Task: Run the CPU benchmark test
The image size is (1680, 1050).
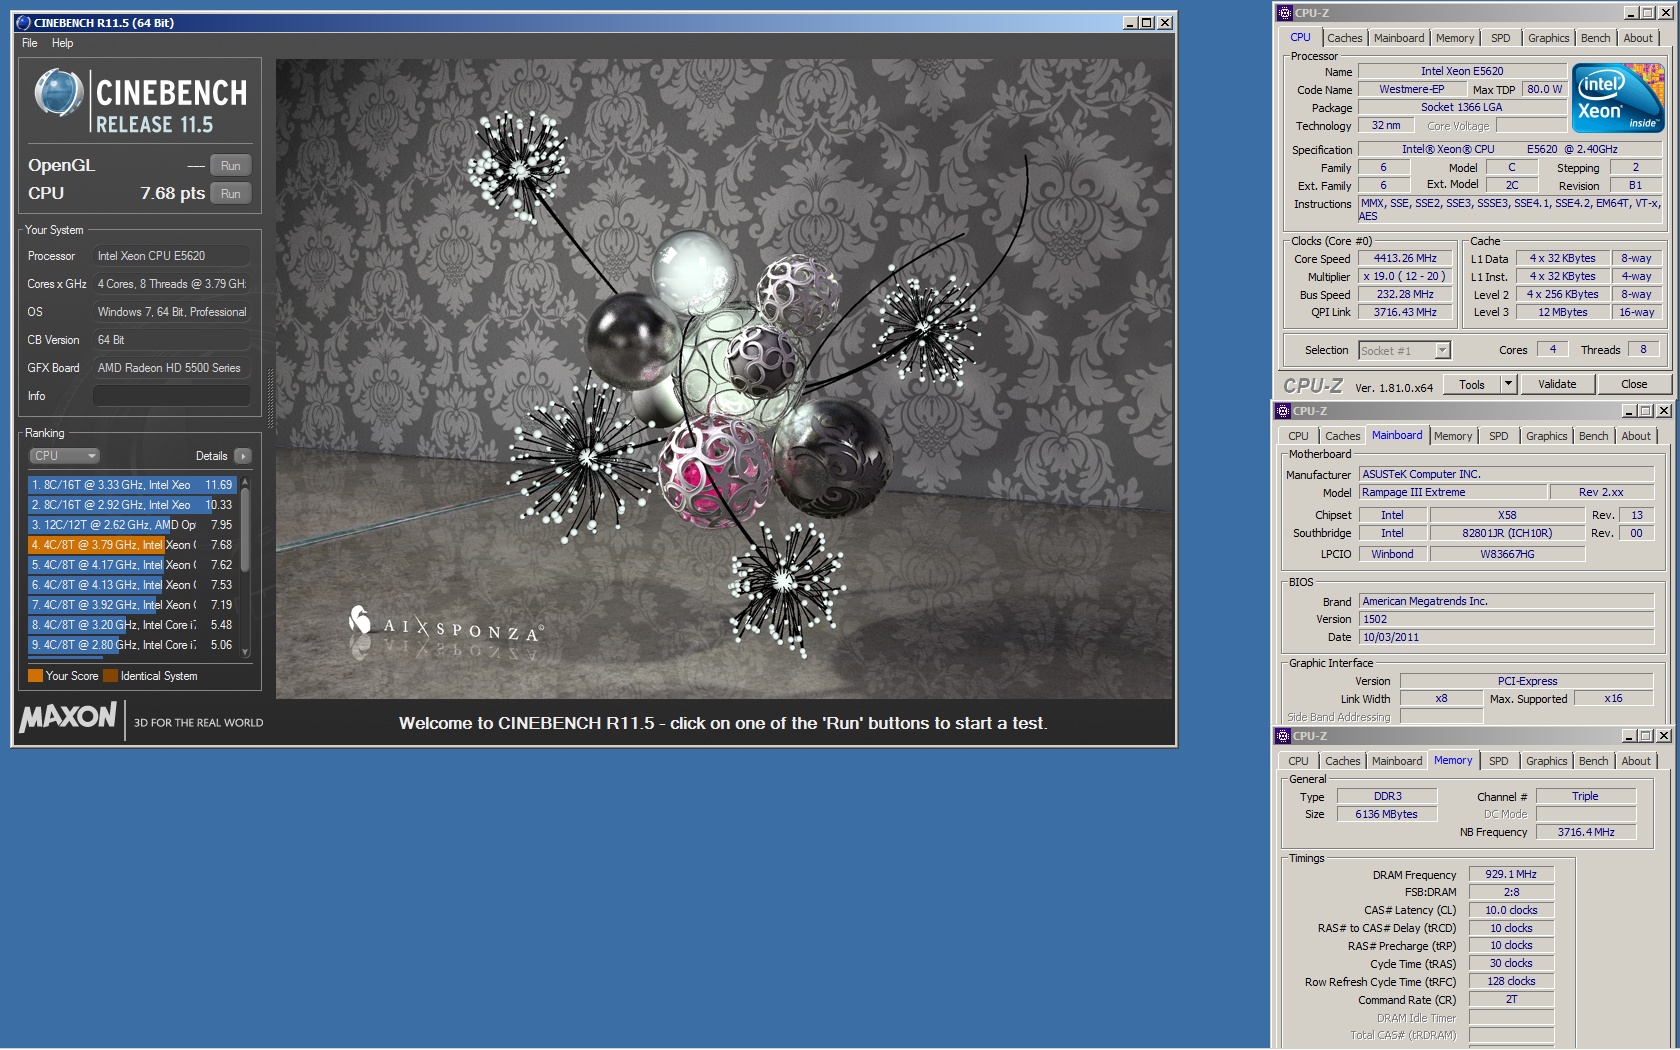Action: (231, 194)
